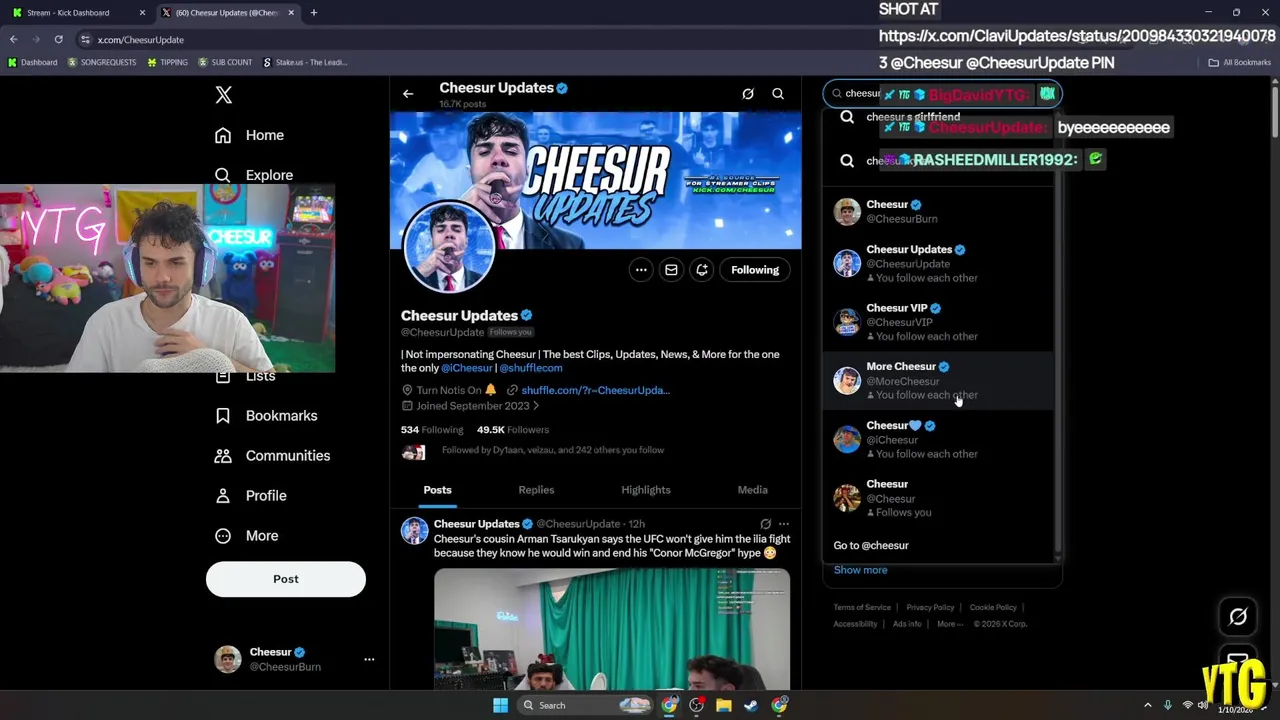Screen dimensions: 1280x720
Task: Open Bookmarks in the sidebar
Action: [x=266, y=416]
